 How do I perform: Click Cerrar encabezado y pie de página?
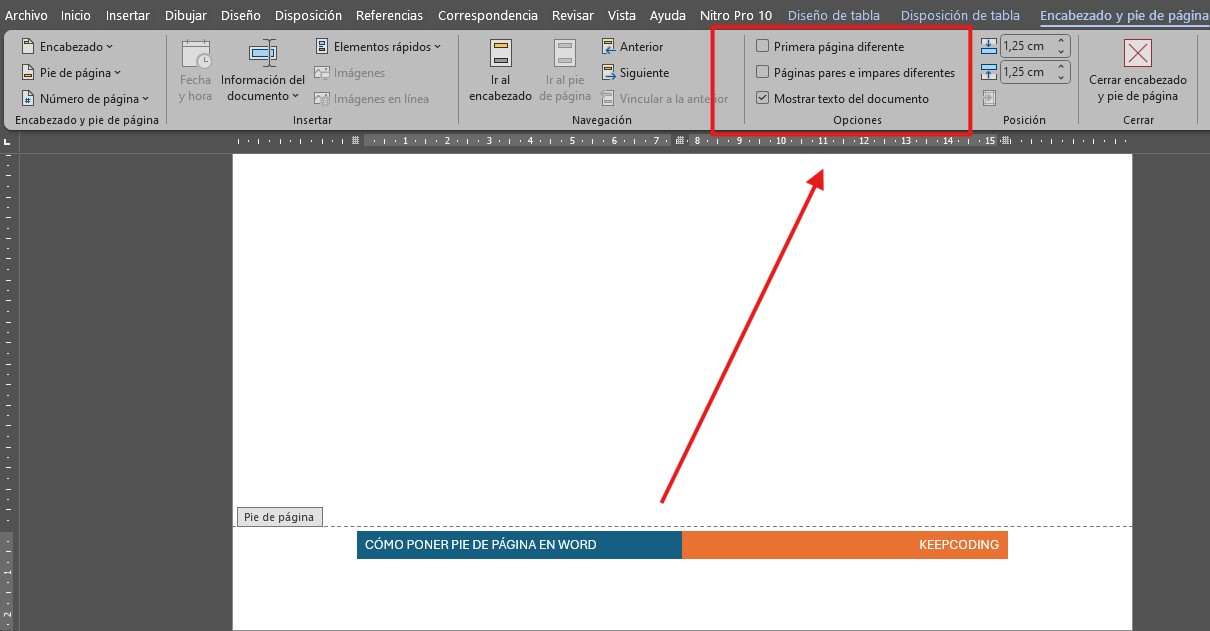[1138, 72]
